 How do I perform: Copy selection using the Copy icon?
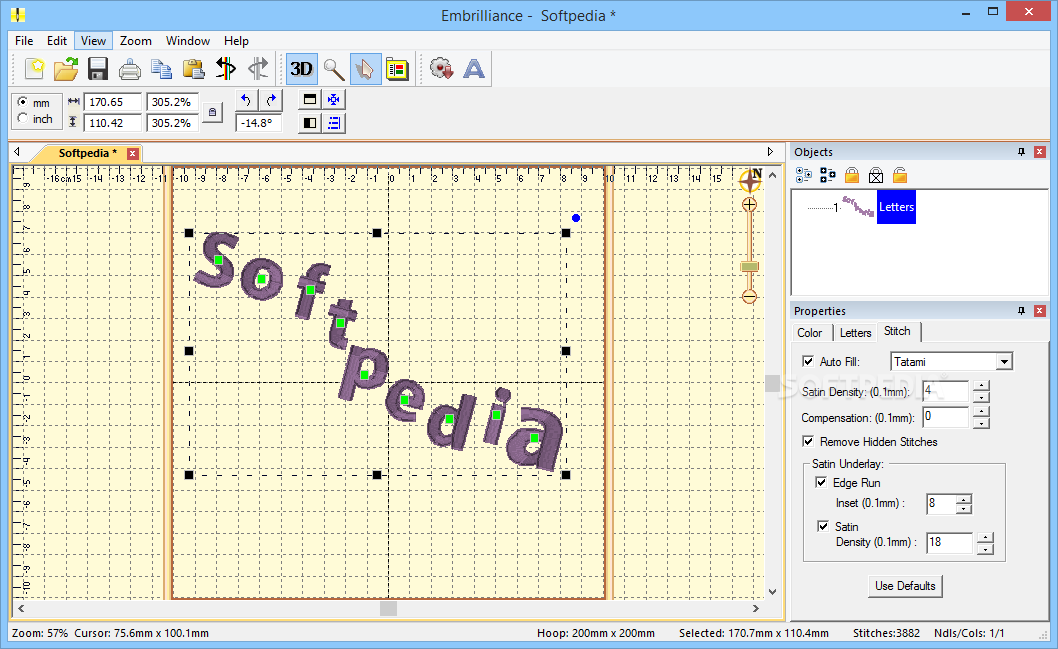point(161,69)
